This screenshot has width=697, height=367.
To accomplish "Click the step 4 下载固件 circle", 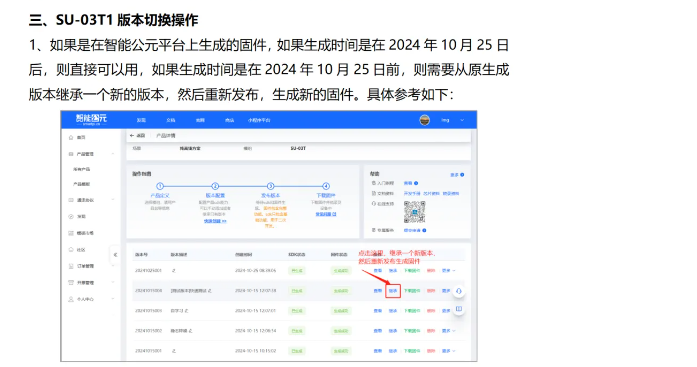I will click(326, 186).
